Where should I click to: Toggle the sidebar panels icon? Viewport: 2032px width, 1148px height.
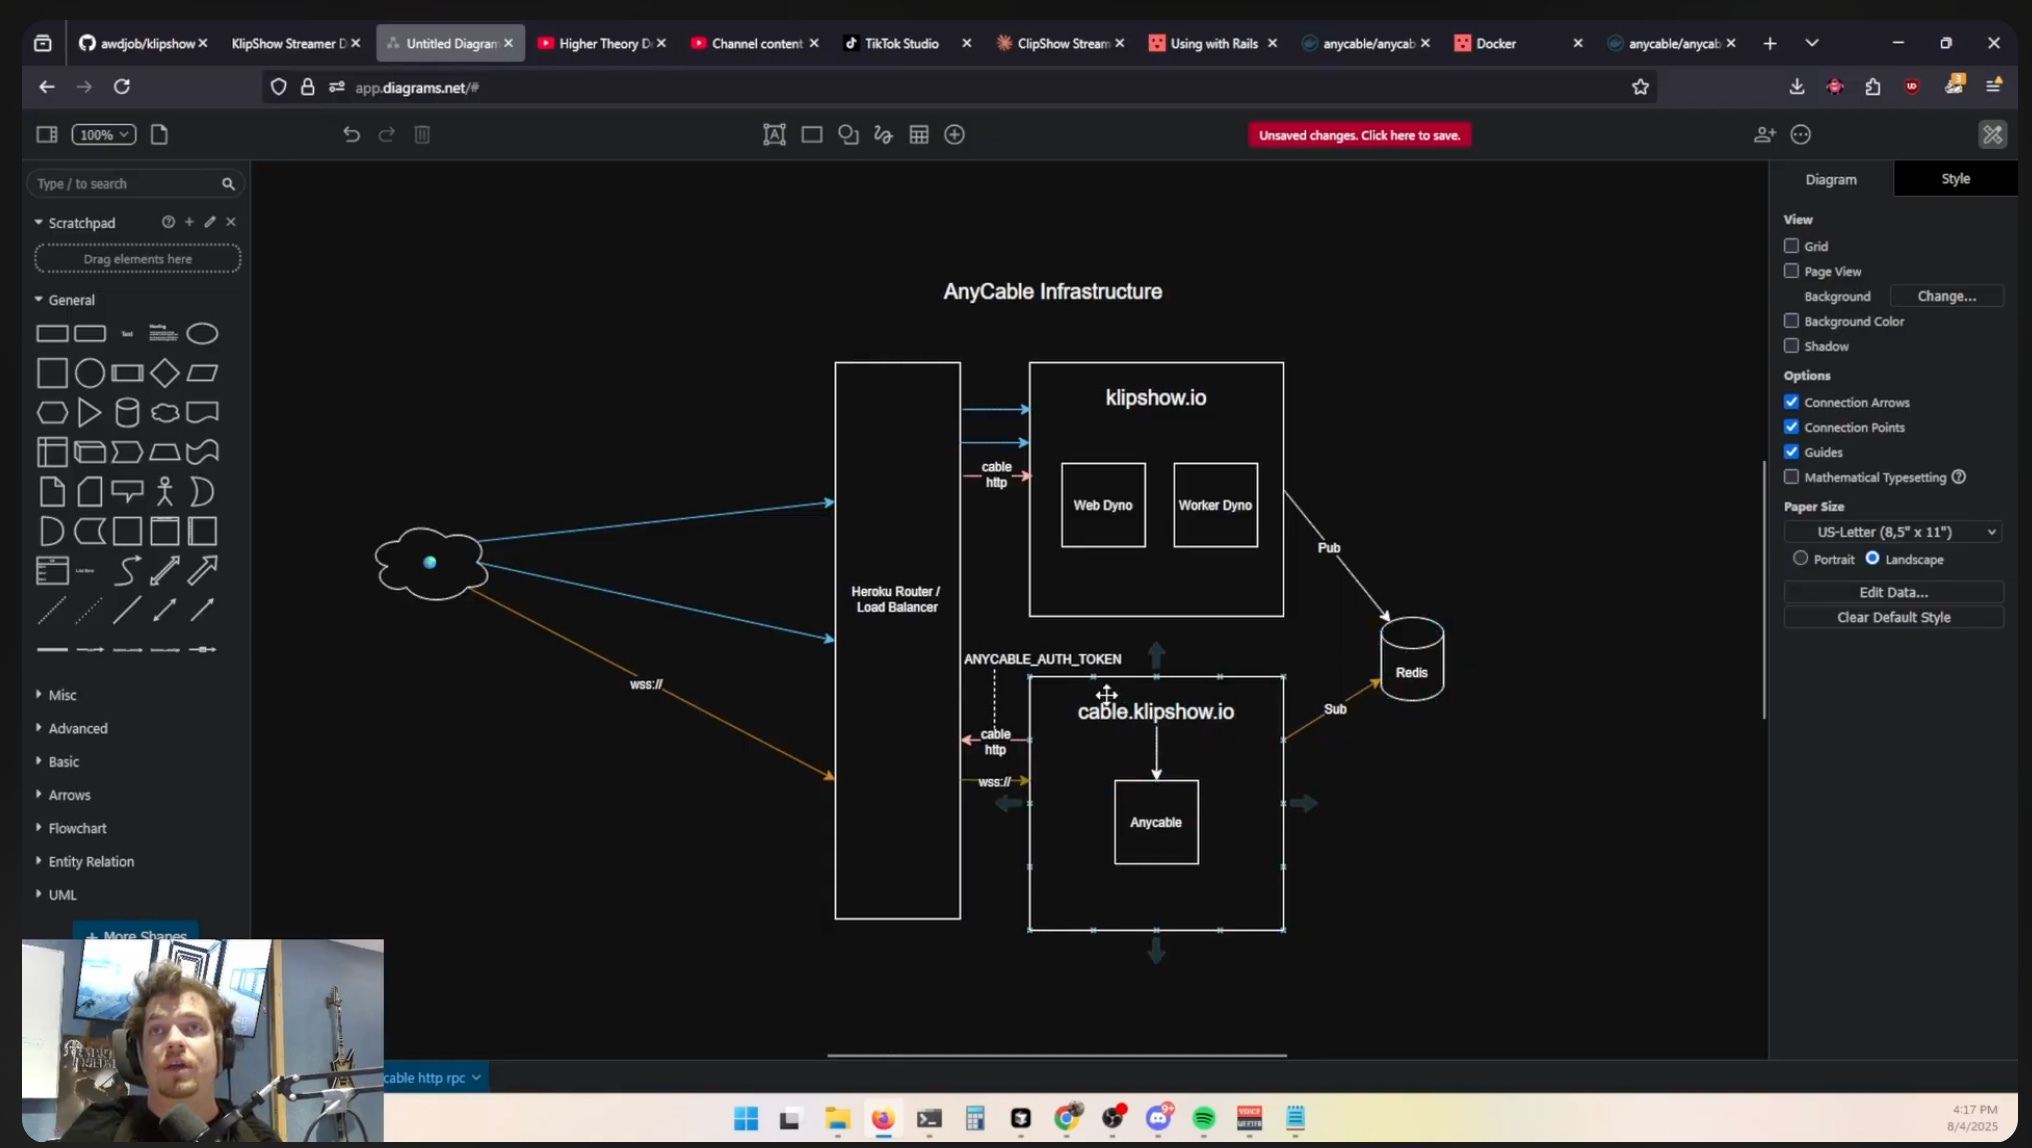point(47,134)
